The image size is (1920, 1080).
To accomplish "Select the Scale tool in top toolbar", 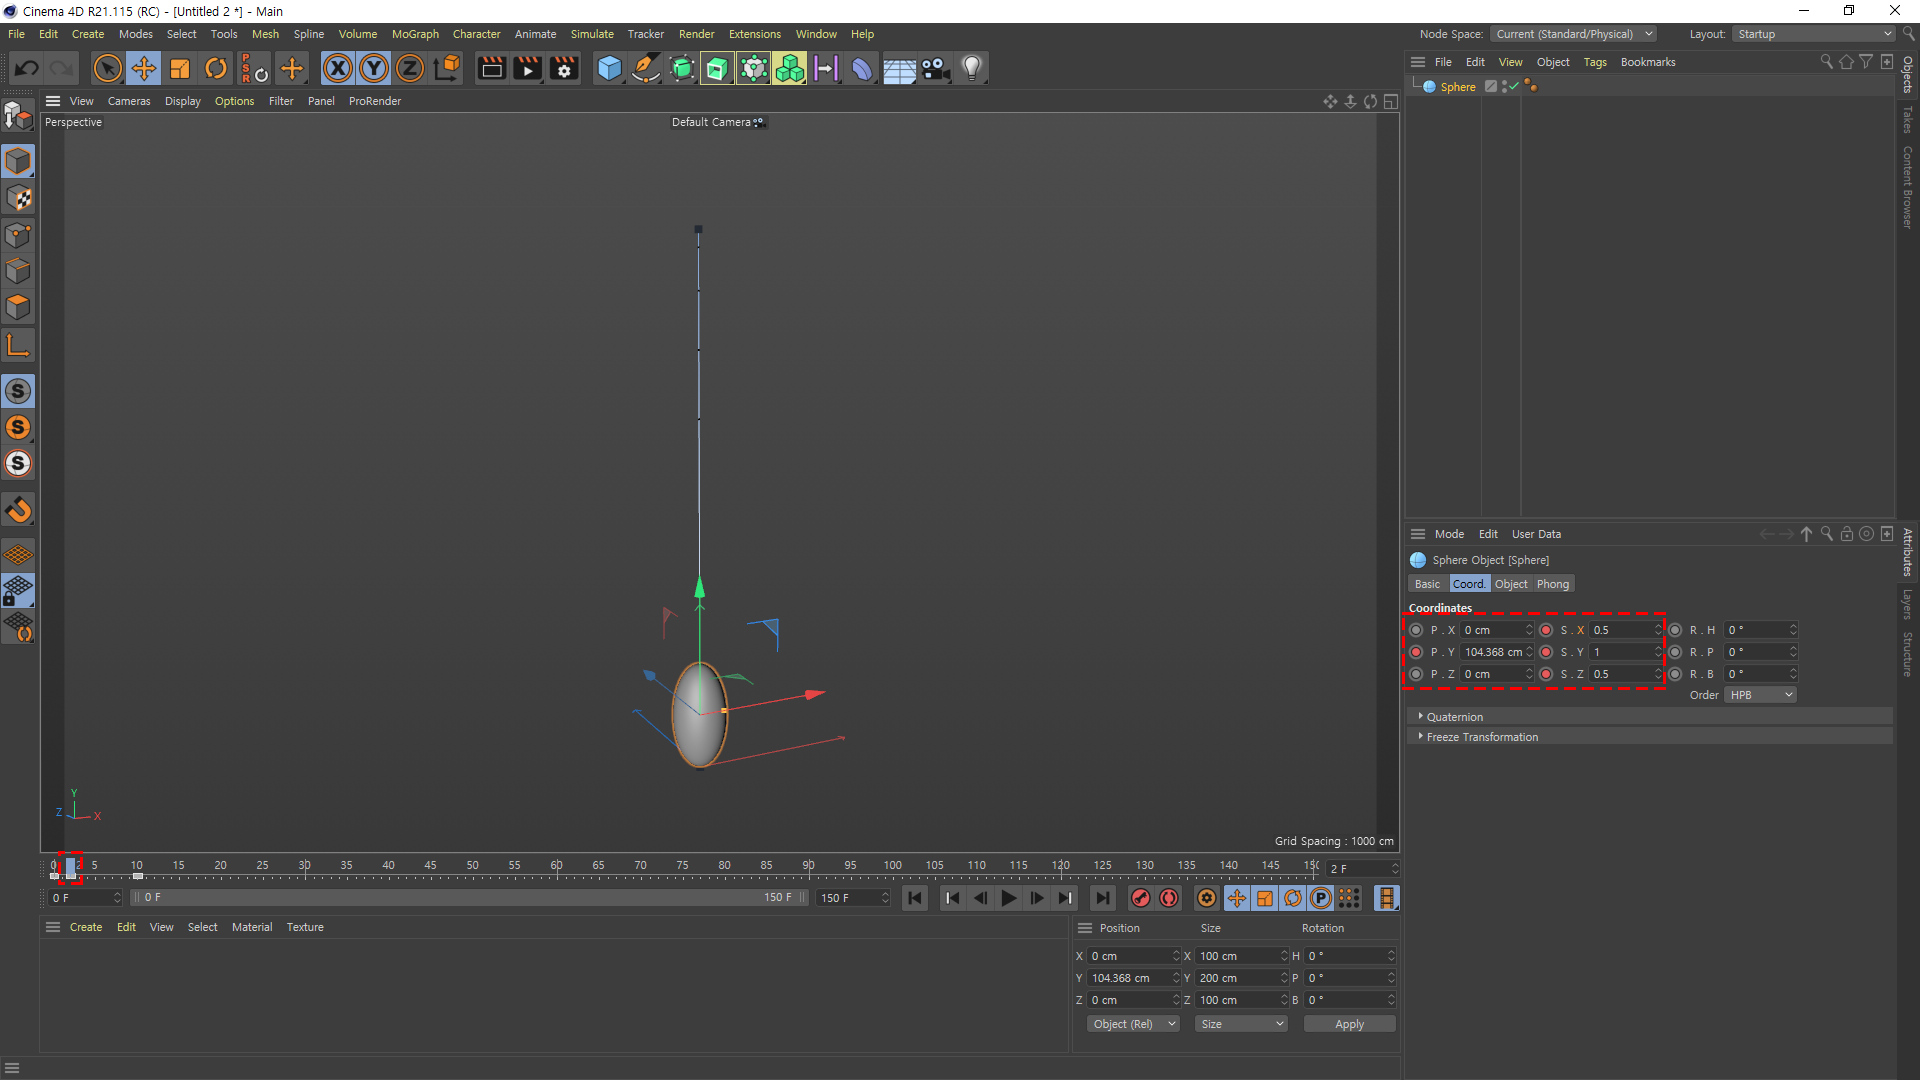I will point(180,68).
